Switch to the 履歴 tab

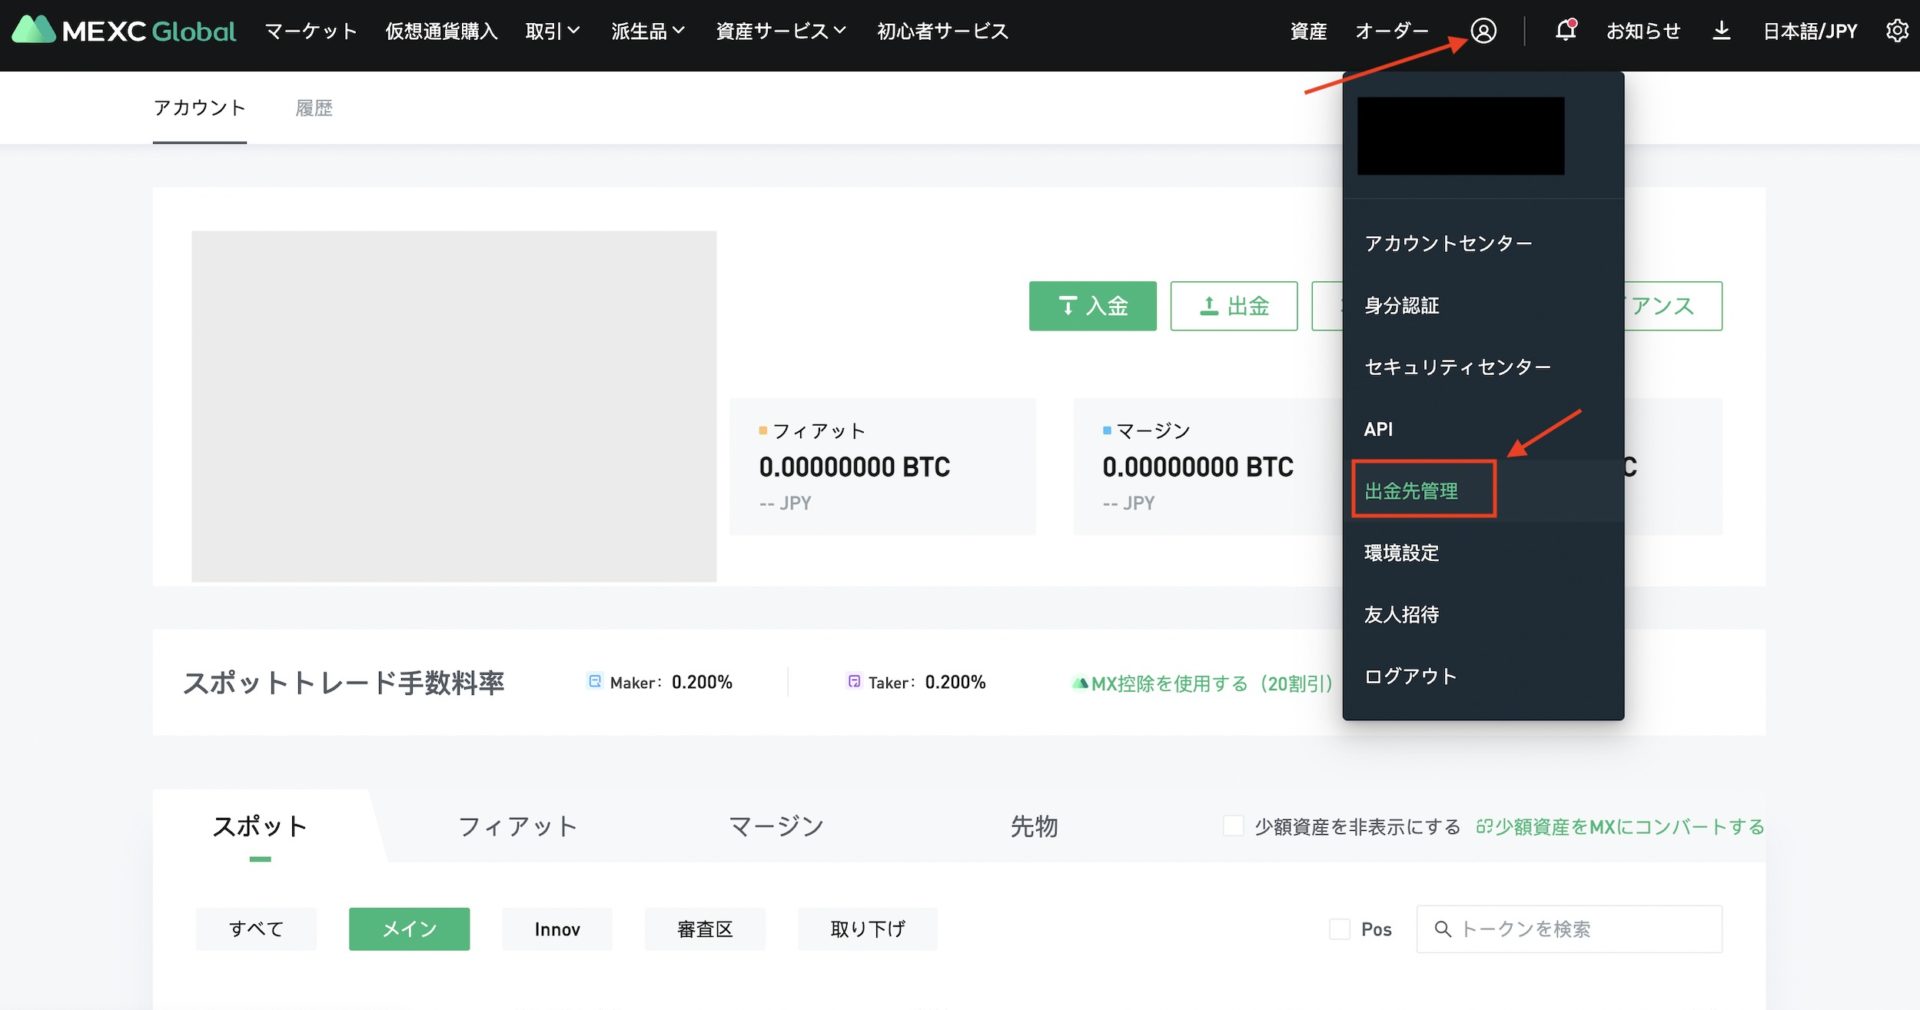pos(314,108)
